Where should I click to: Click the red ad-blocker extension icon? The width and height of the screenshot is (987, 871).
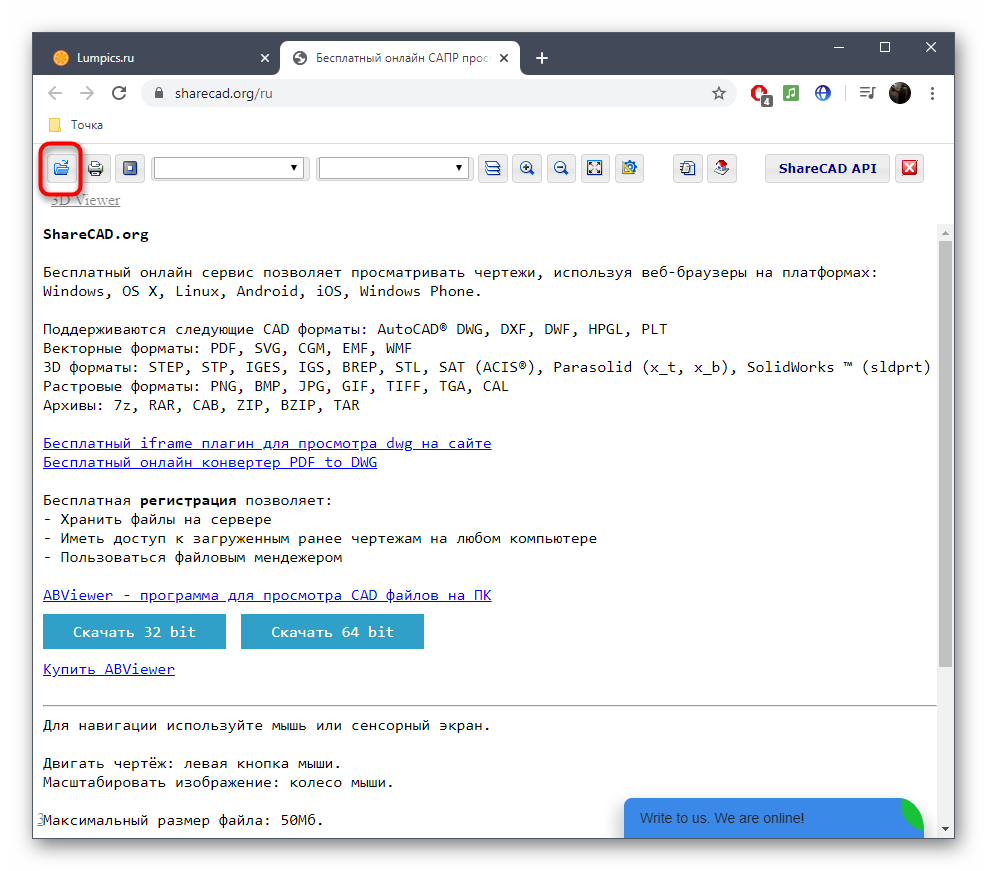(x=760, y=94)
